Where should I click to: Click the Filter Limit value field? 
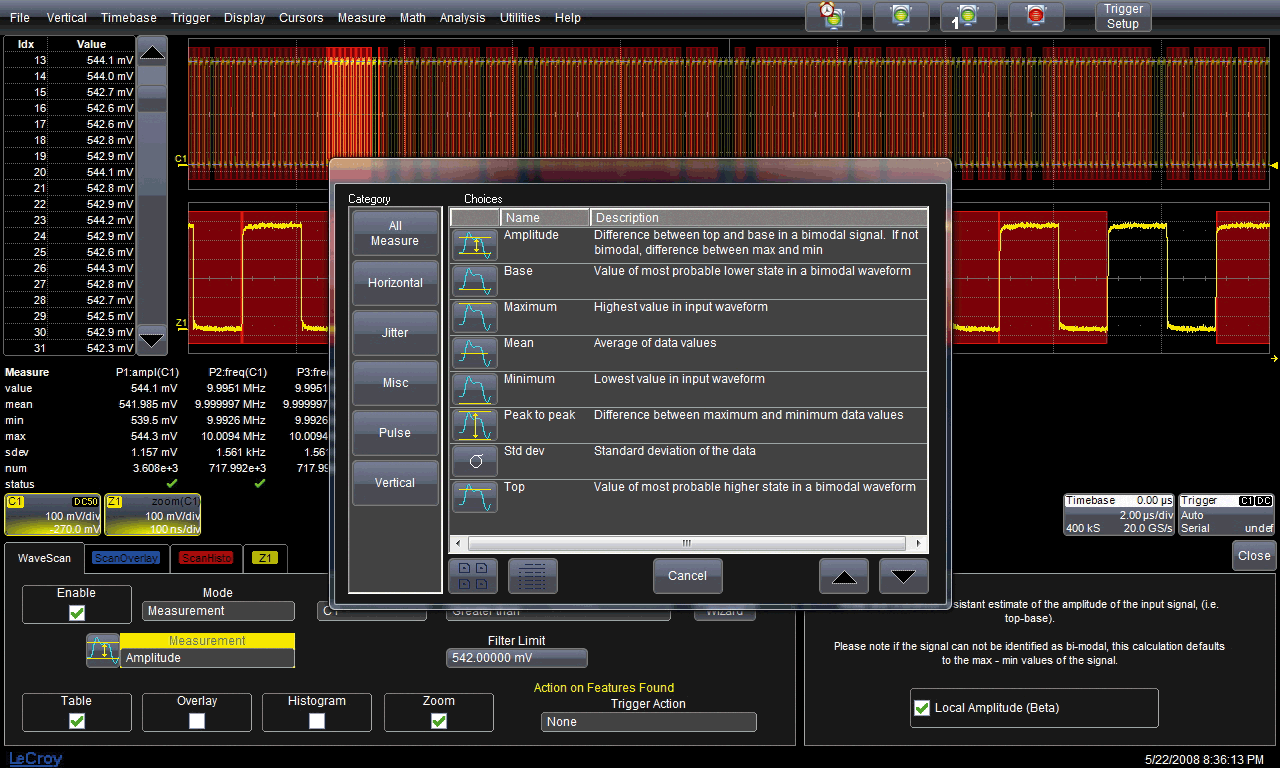pos(516,658)
